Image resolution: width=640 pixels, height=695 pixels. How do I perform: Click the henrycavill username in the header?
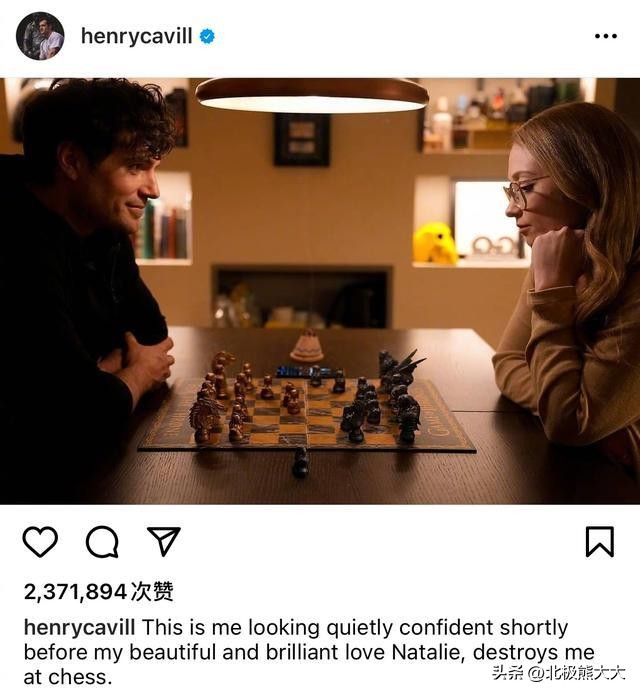[x=135, y=36]
